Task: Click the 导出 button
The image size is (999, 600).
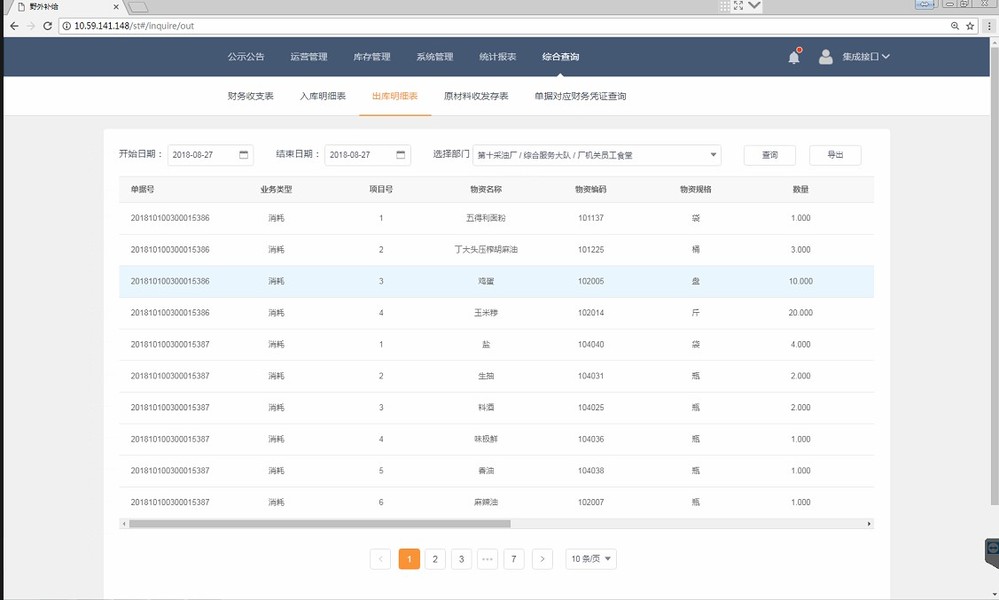Action: click(835, 155)
